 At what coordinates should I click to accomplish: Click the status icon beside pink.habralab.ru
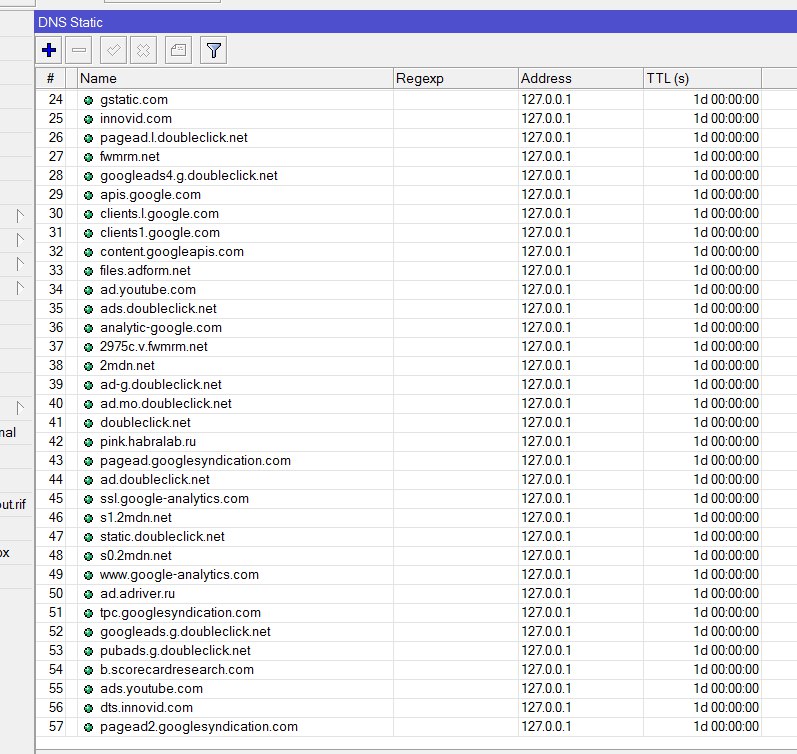click(88, 442)
